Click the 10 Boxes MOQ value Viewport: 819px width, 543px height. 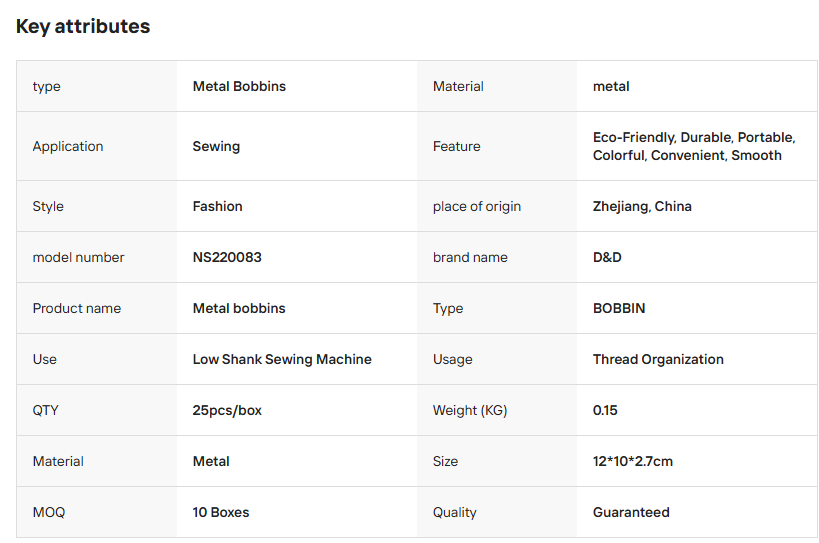point(221,512)
